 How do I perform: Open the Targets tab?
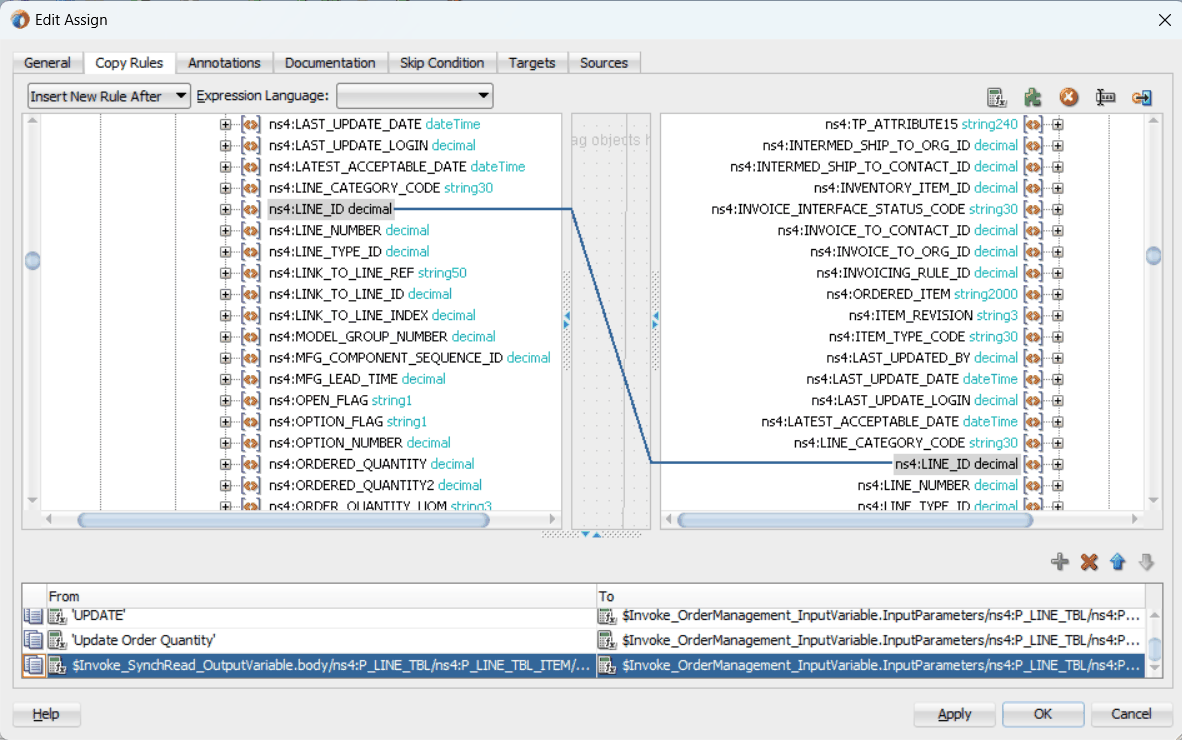531,63
